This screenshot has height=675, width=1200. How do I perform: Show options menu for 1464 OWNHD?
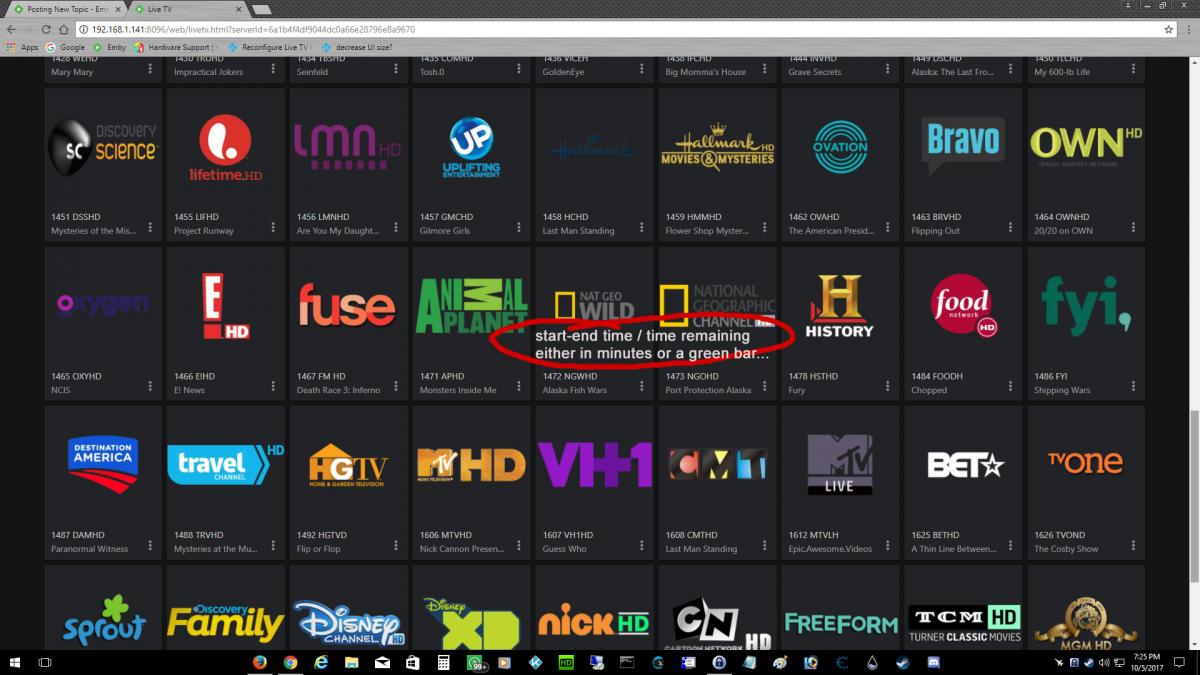(x=1134, y=227)
